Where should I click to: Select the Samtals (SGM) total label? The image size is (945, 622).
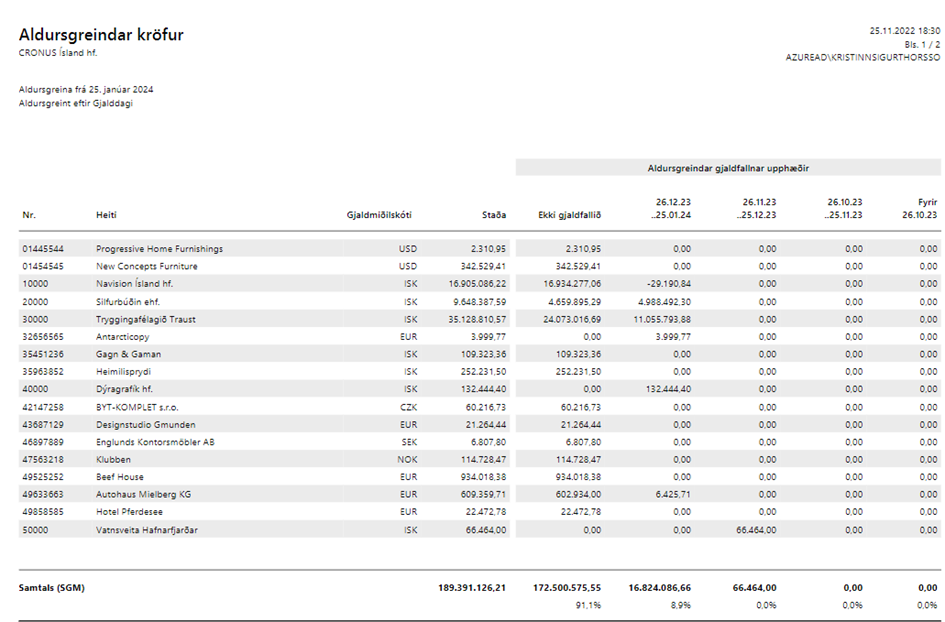tap(52, 587)
